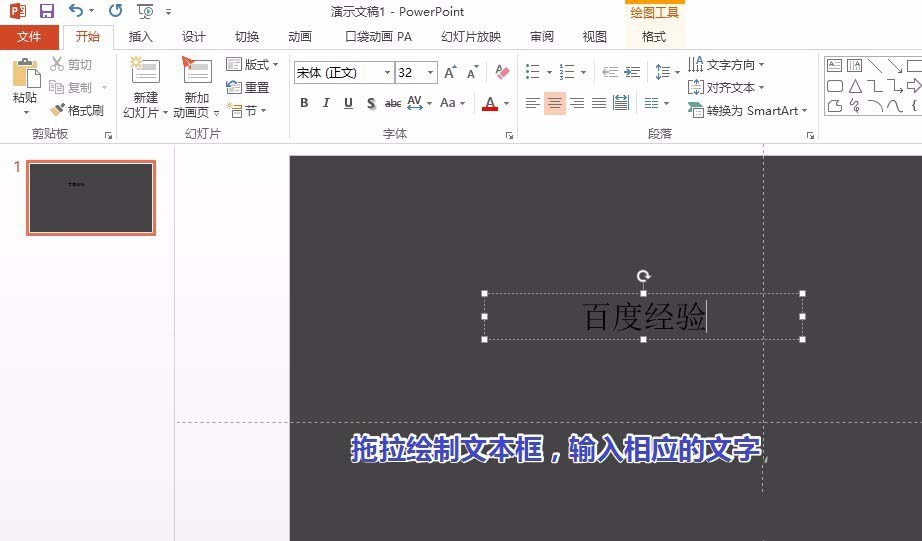Viewport: 922px width, 541px height.
Task: Toggle center alignment button
Action: (x=554, y=103)
